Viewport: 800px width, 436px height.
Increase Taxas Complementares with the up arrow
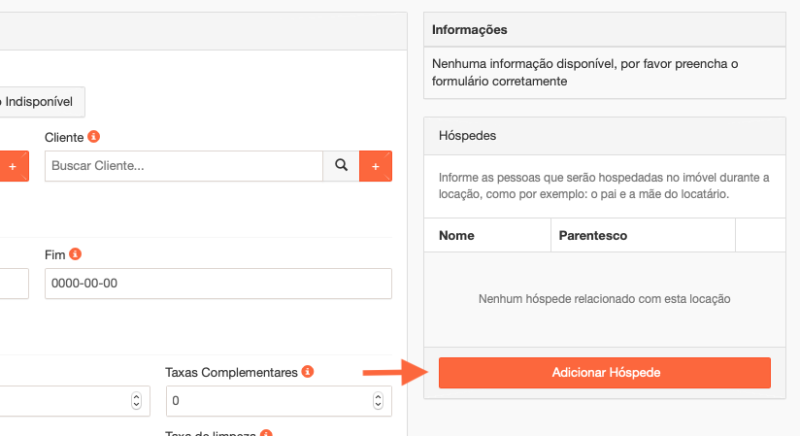(377, 397)
